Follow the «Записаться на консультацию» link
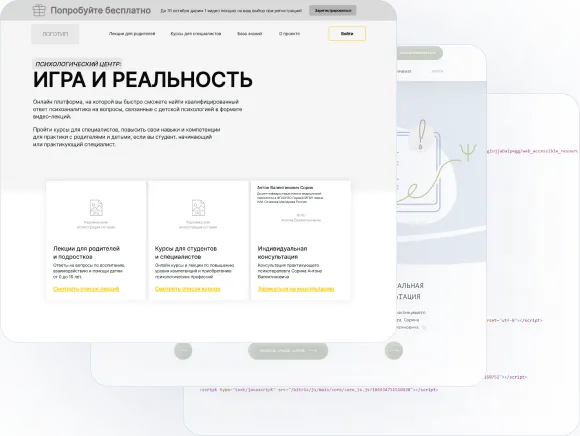The height and width of the screenshot is (436, 580). [296, 289]
